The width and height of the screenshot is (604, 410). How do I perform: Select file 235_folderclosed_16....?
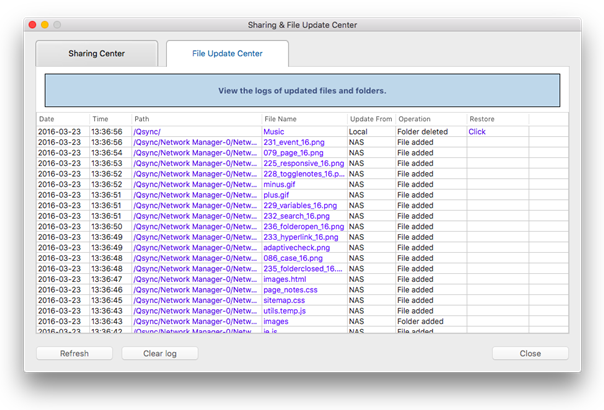[x=303, y=269]
